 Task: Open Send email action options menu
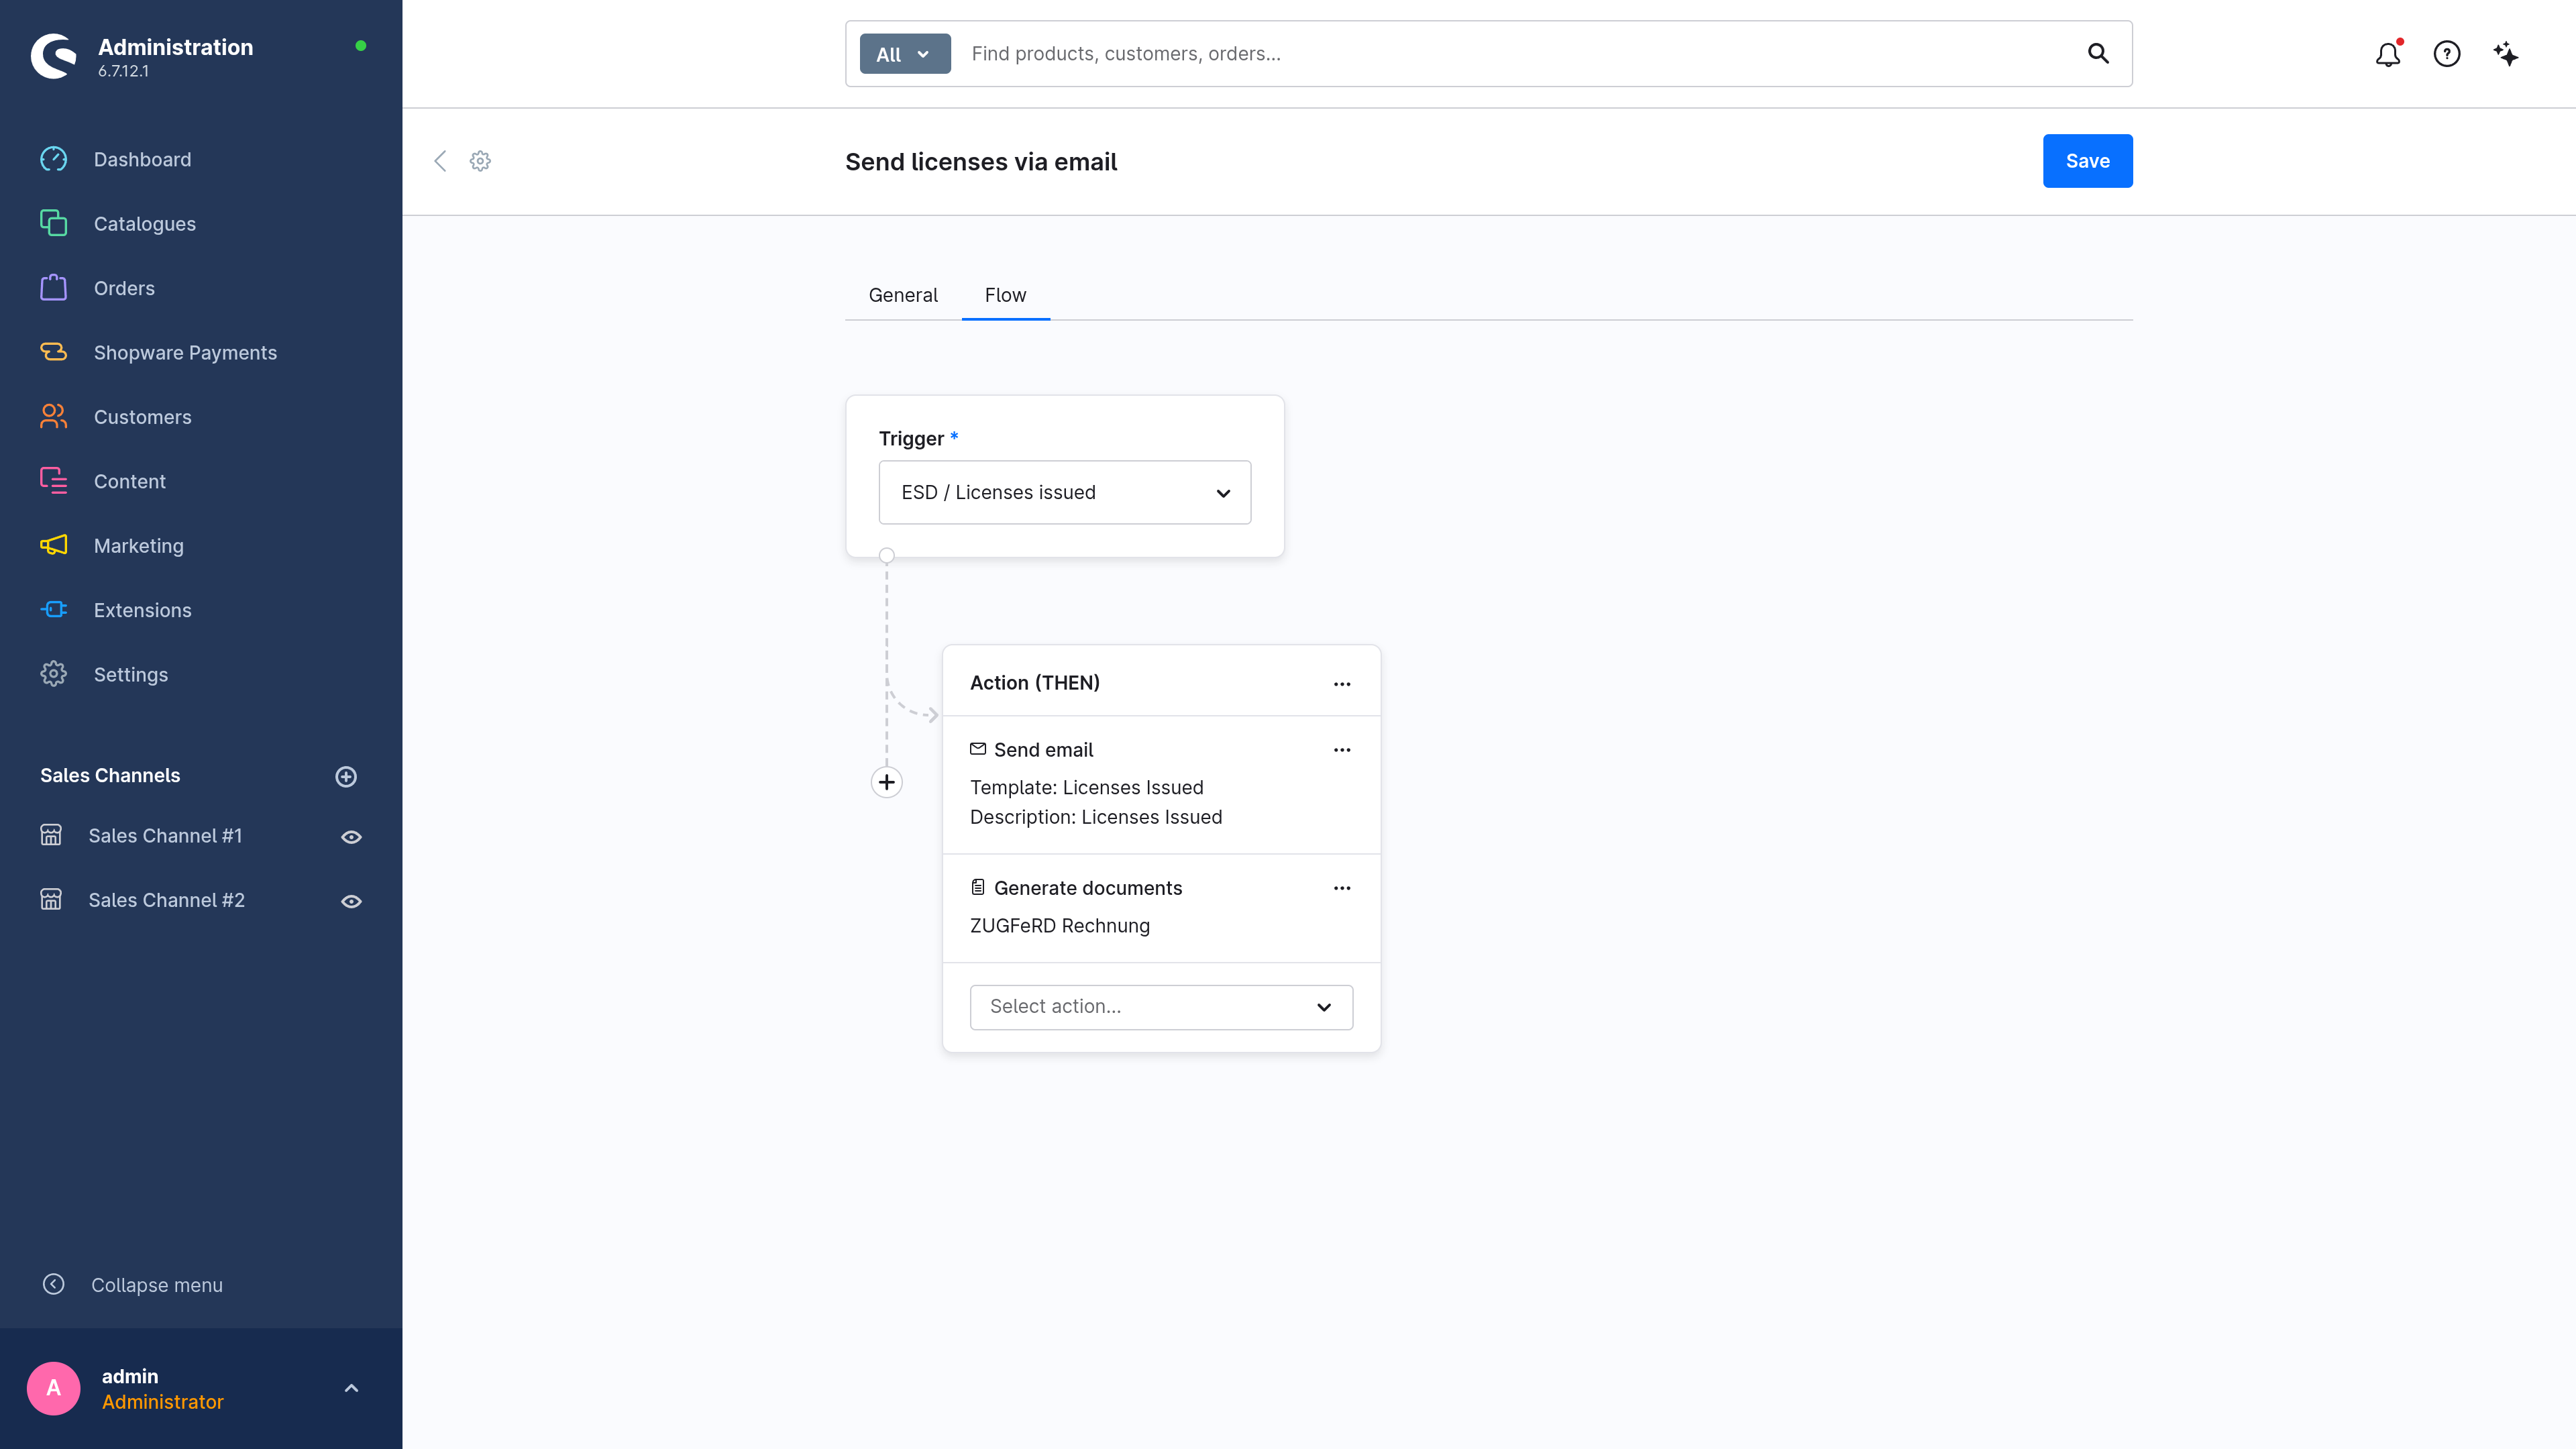(x=1342, y=750)
